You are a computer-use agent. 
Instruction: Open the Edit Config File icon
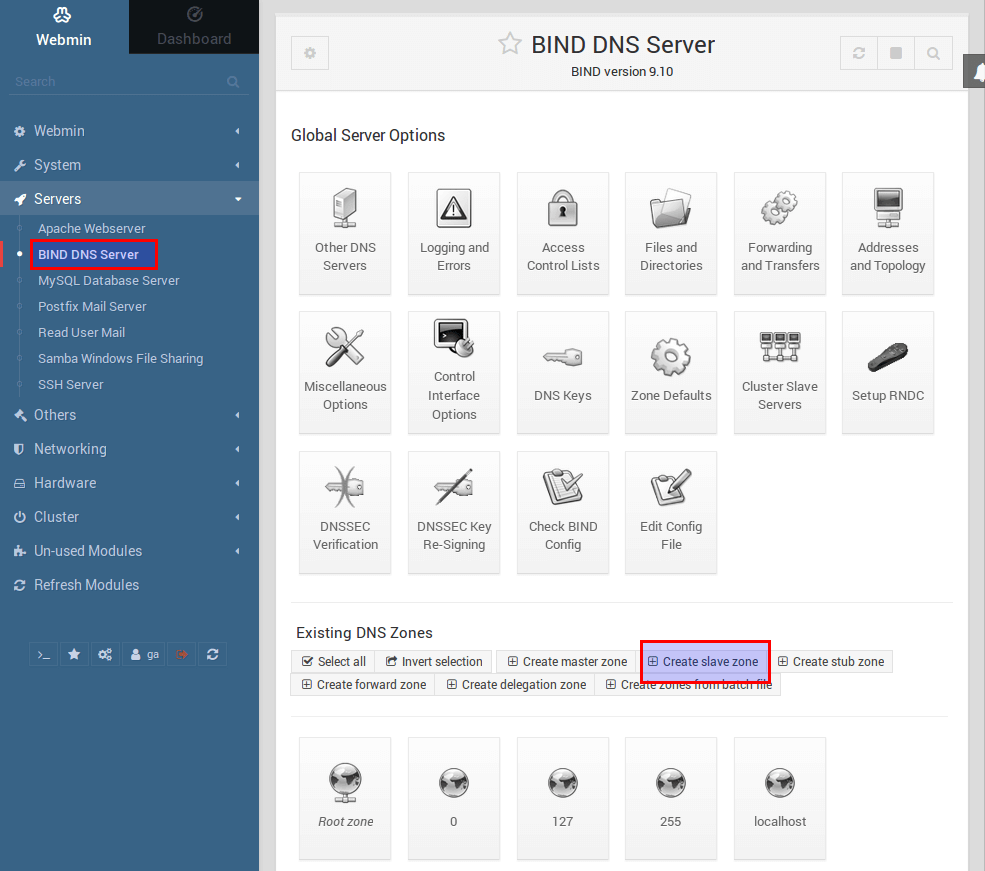(670, 487)
